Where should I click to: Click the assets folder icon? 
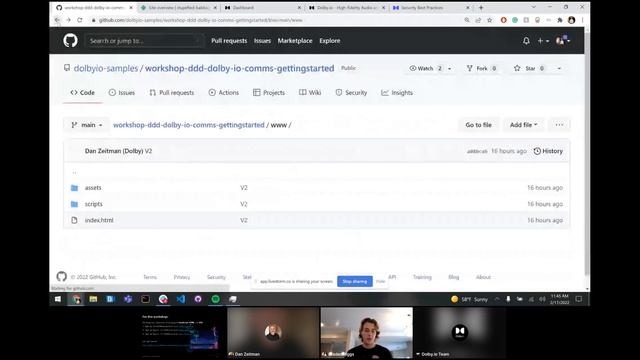(x=74, y=188)
